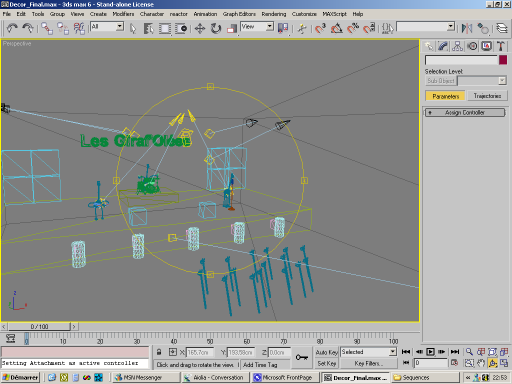This screenshot has height=384, width=512.
Task: Click Named Selection Sets edit icon
Action: [387, 28]
